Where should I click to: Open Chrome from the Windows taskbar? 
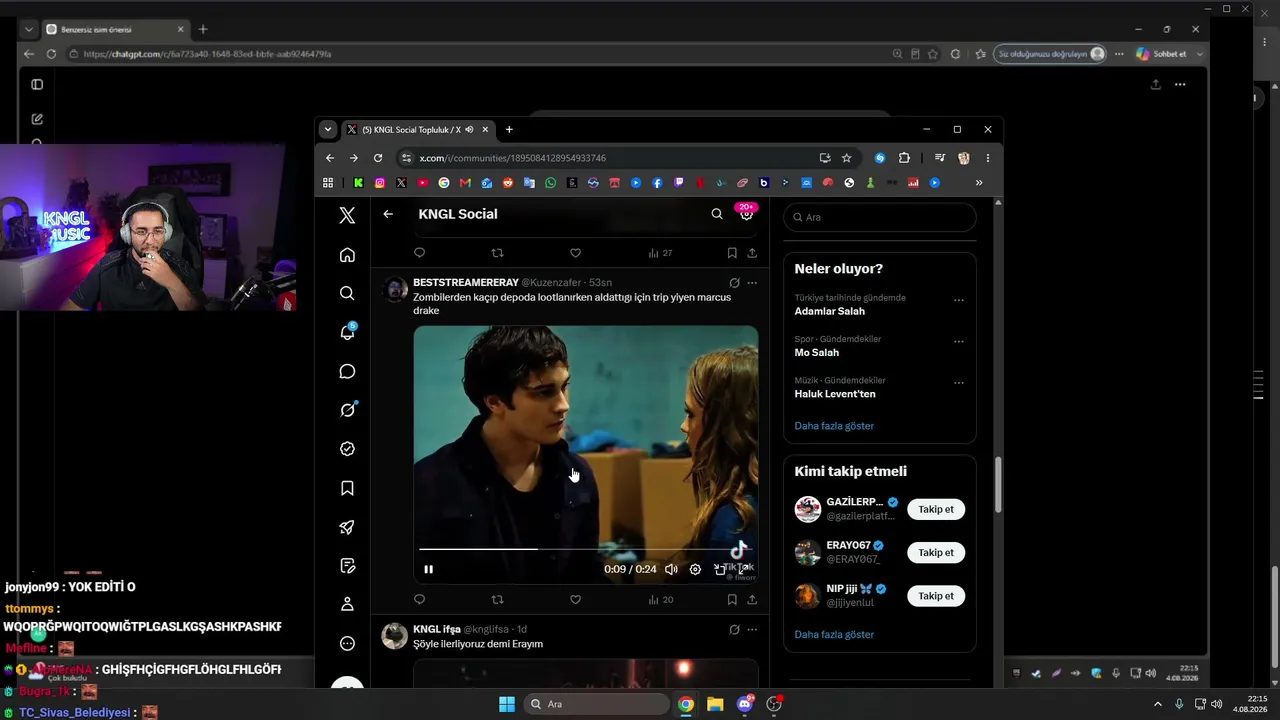point(686,704)
